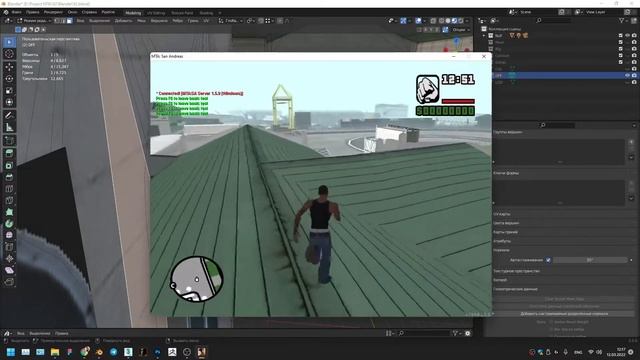Open the Глобал transform orientation dropdown
This screenshot has height=360, width=640.
tap(231, 20)
